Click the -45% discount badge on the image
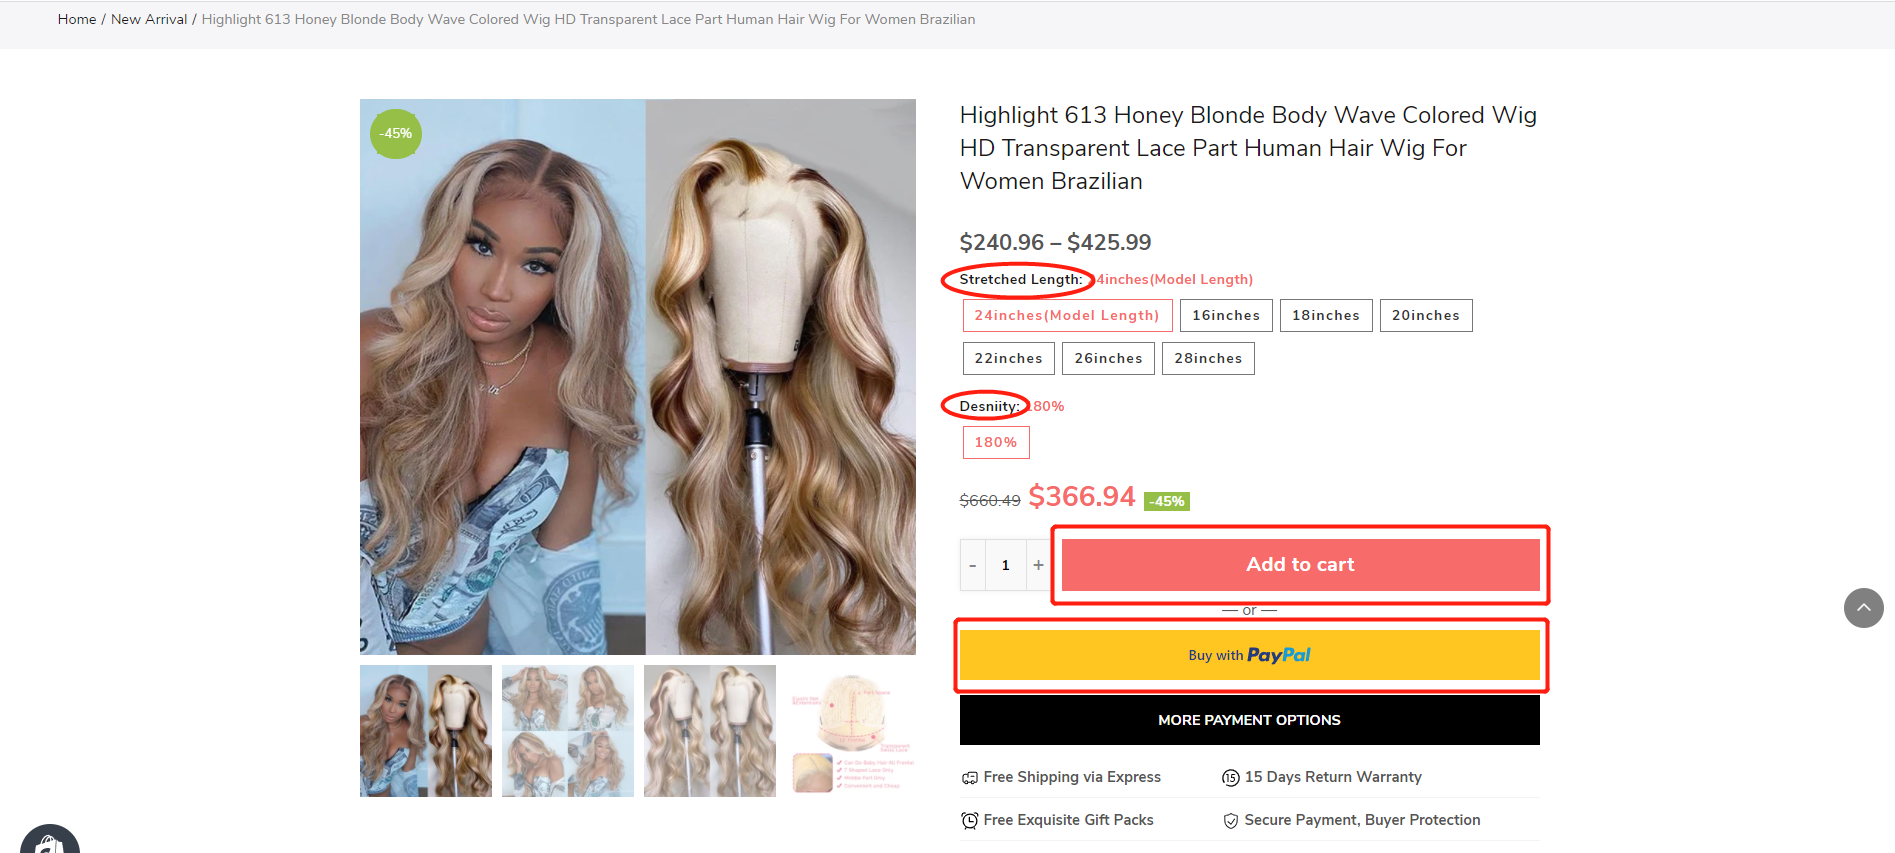This screenshot has height=853, width=1895. (396, 134)
